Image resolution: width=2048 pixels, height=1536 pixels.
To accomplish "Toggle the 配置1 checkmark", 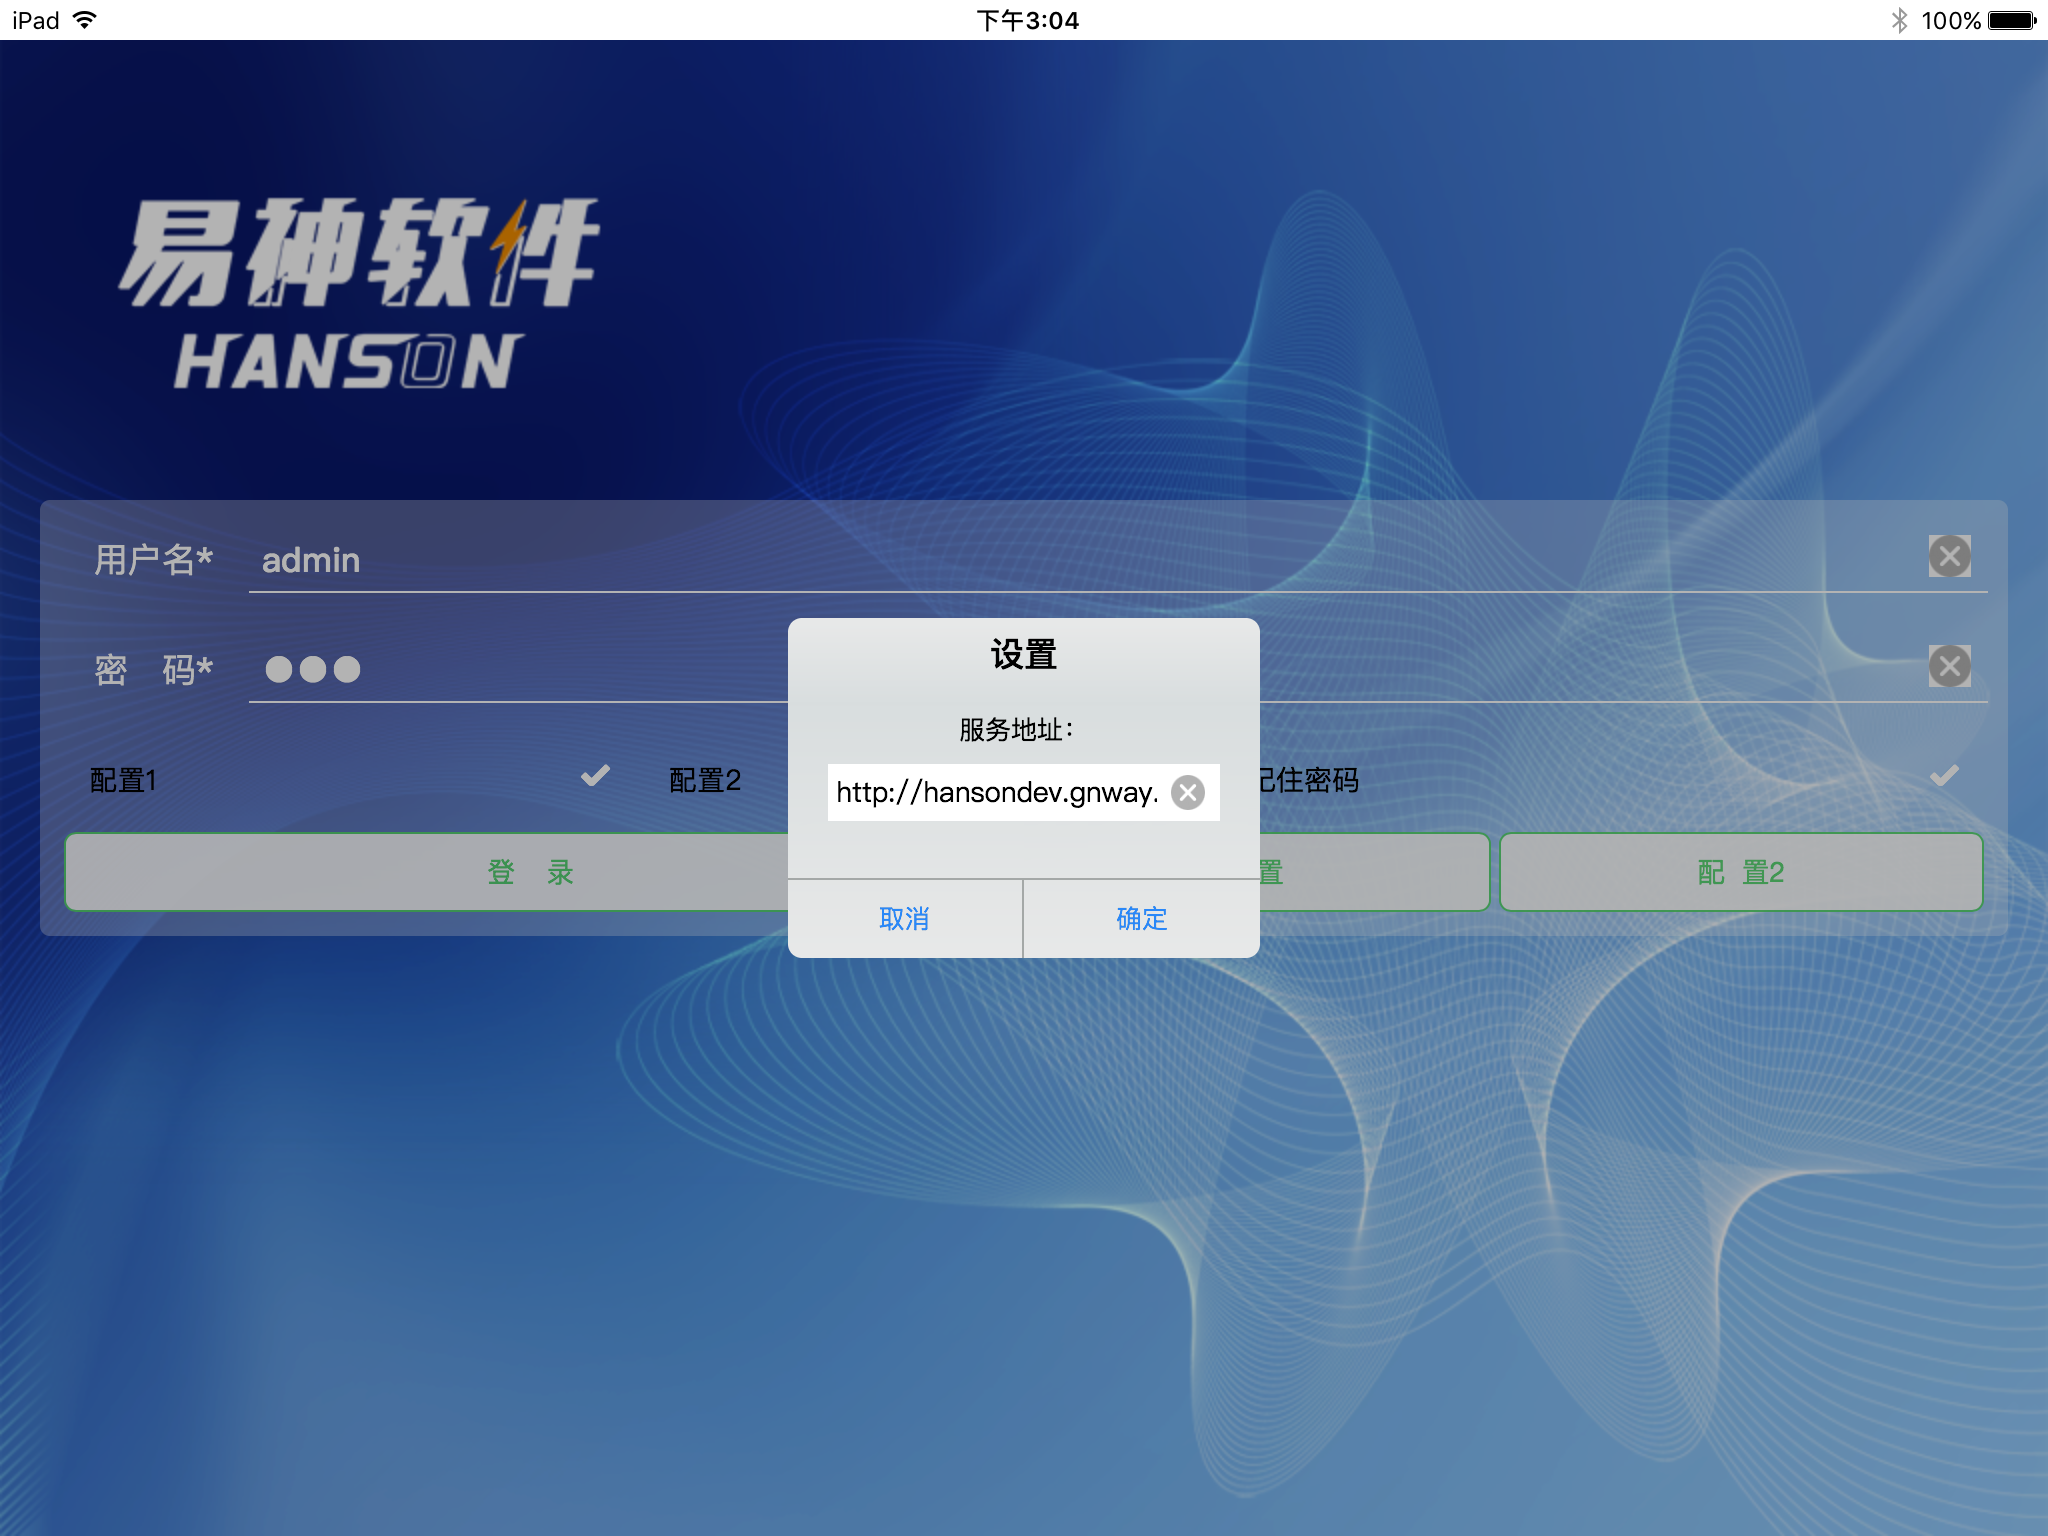I will click(x=595, y=776).
